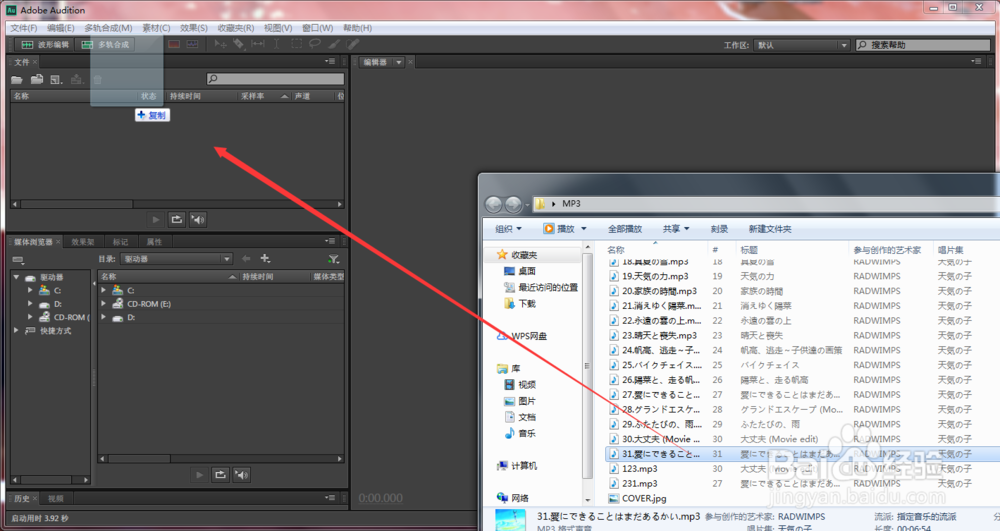
Task: Switch to 波形编辑 waveform view
Action: coord(45,45)
